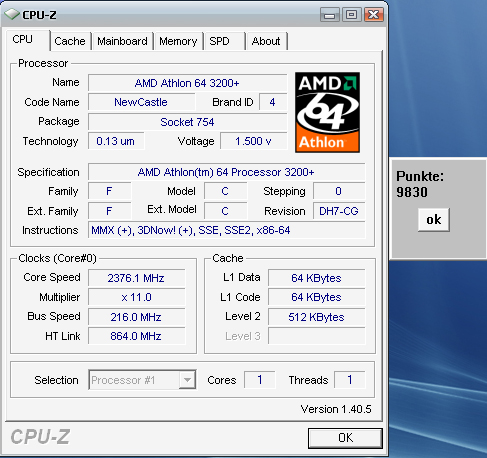
Task: Click the Punkte: 9830 score text
Action: 420,184
